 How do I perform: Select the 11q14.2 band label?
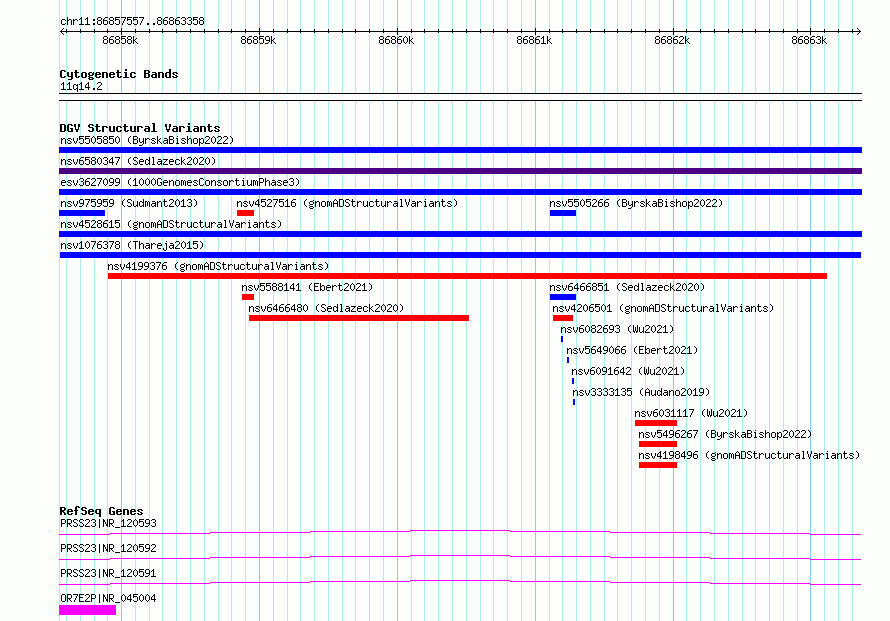coord(81,86)
